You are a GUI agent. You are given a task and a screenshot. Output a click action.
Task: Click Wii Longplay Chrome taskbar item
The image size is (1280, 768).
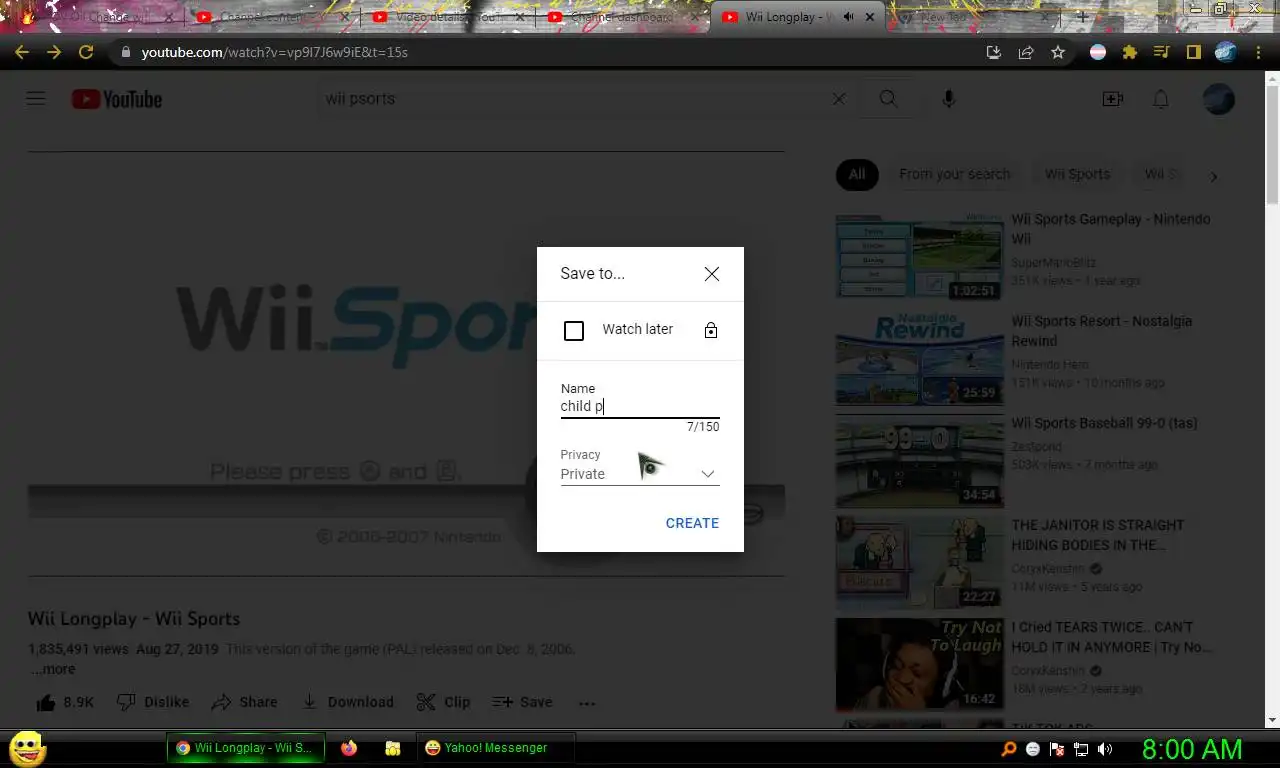pyautogui.click(x=245, y=748)
